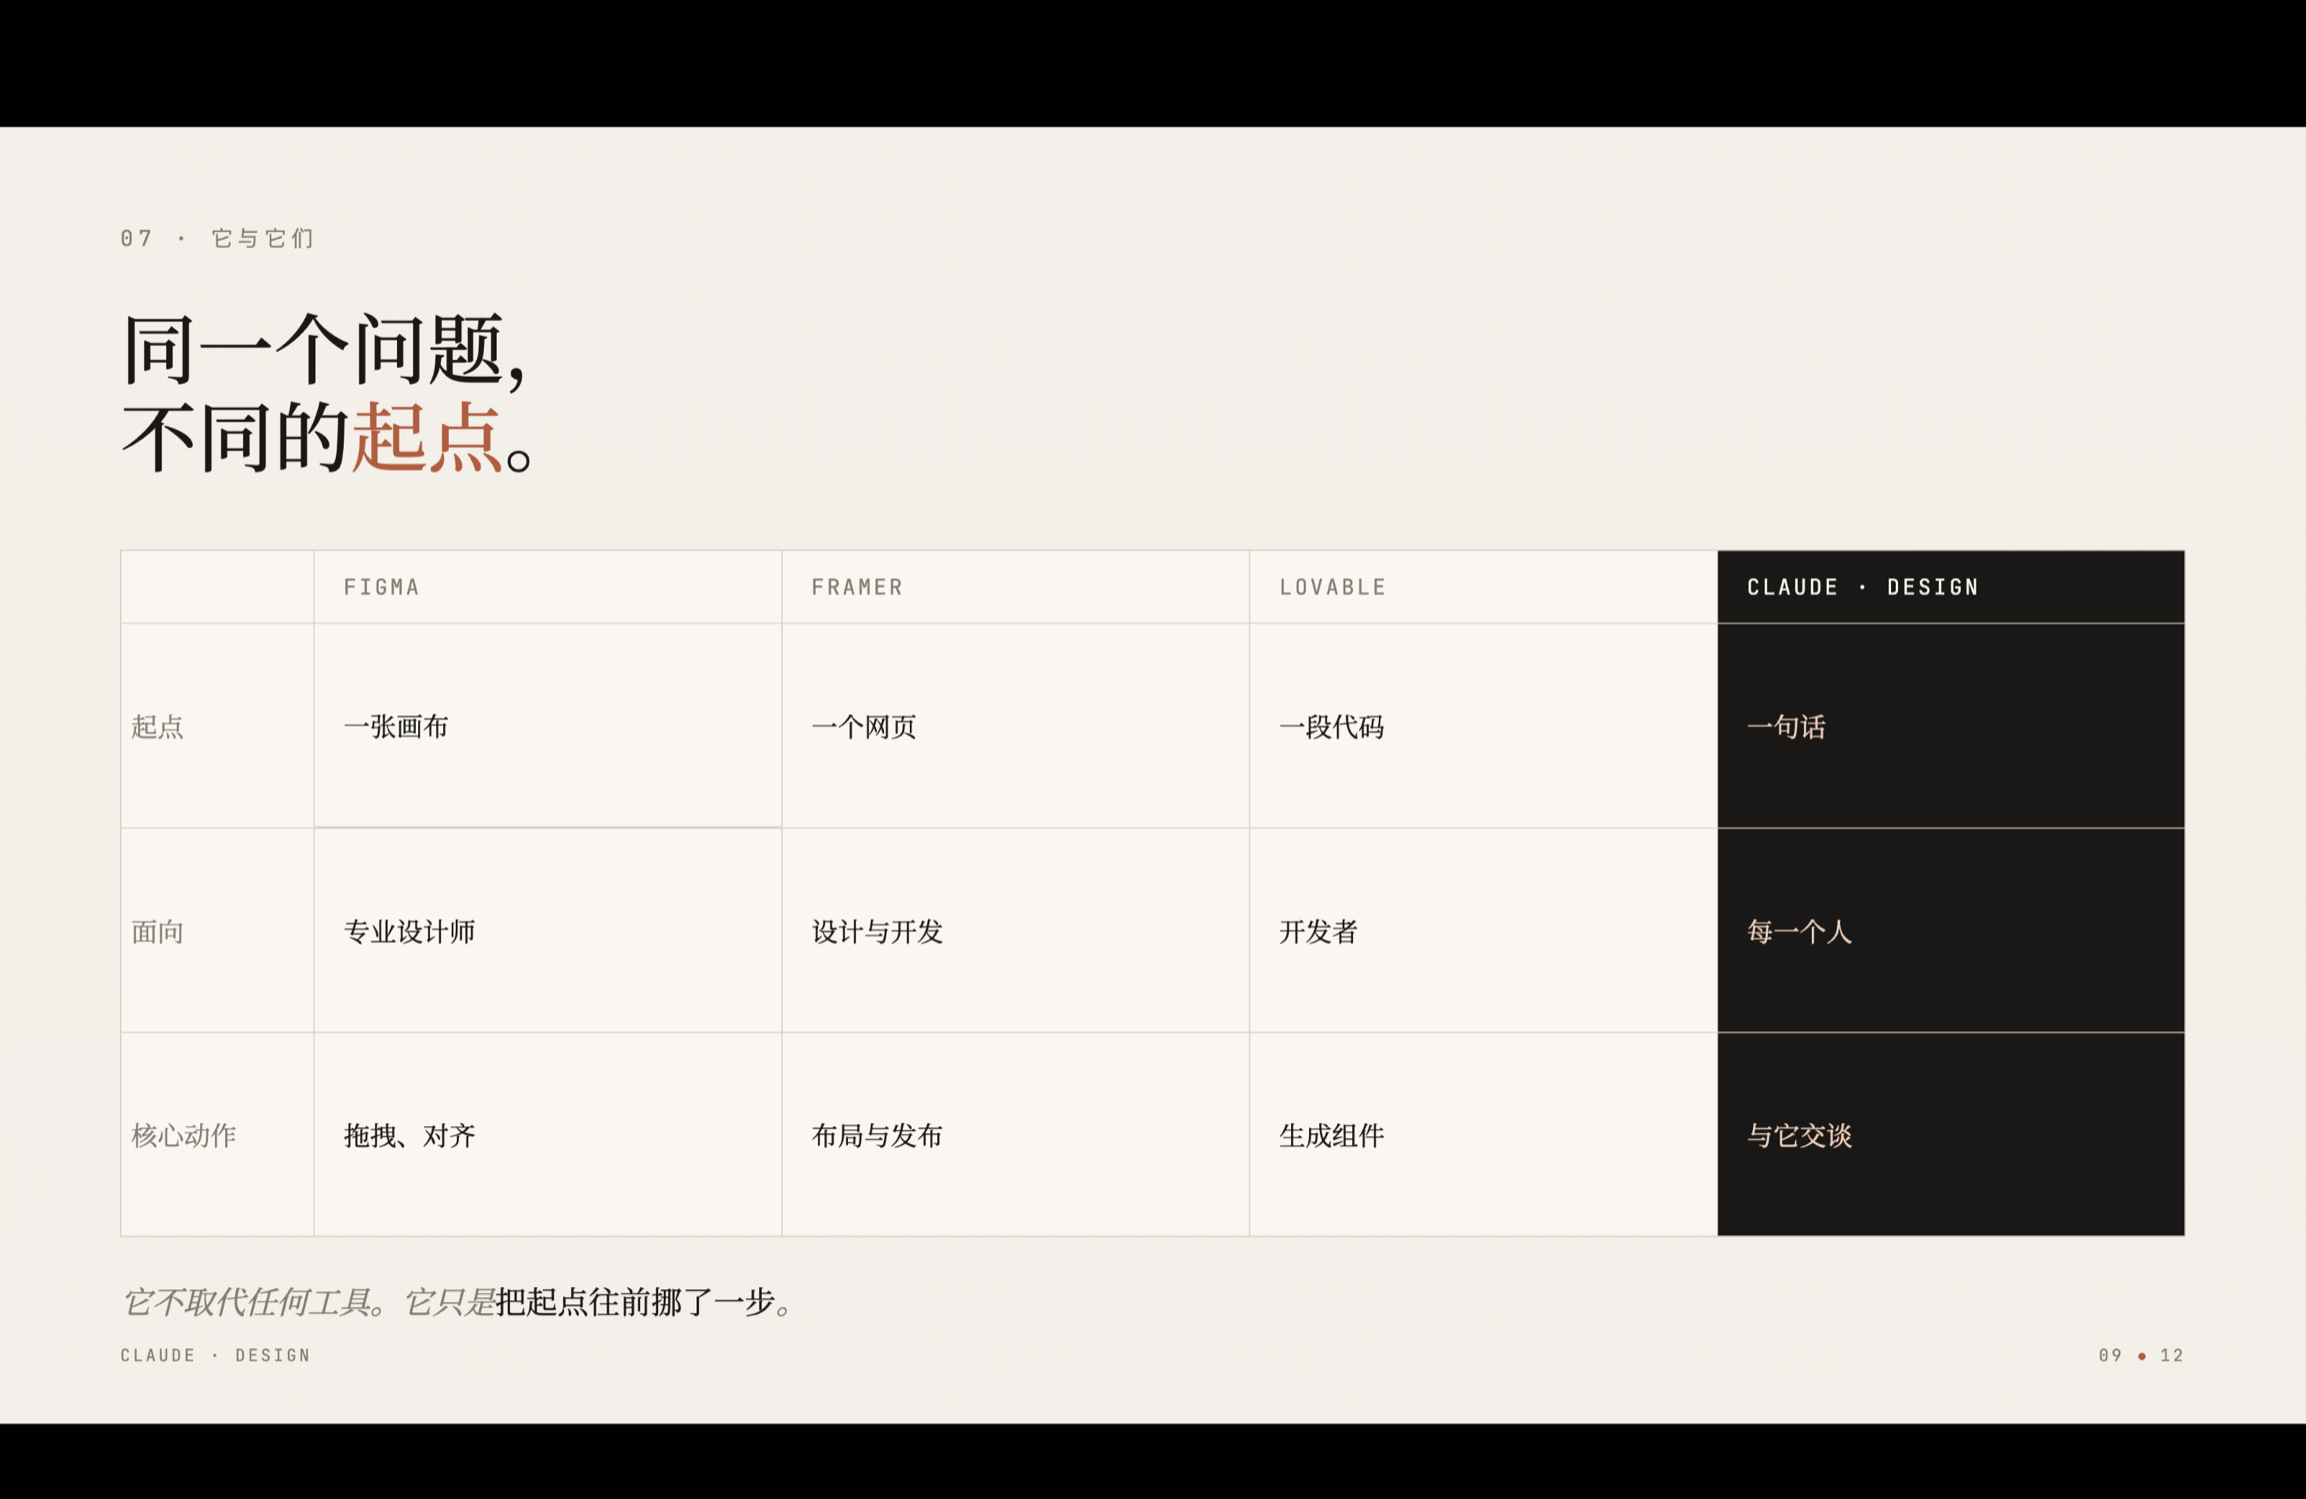Click the 起点 row label

coord(158,727)
